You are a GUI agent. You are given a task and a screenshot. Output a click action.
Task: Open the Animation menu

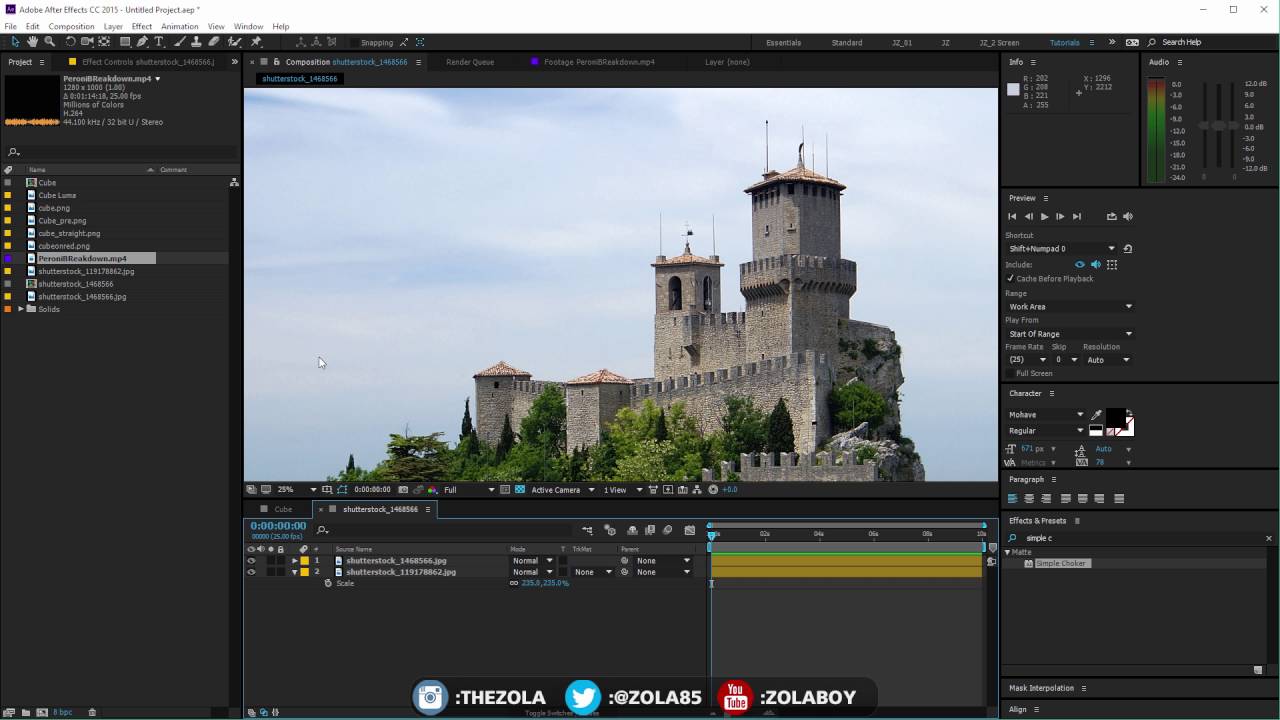pos(180,26)
